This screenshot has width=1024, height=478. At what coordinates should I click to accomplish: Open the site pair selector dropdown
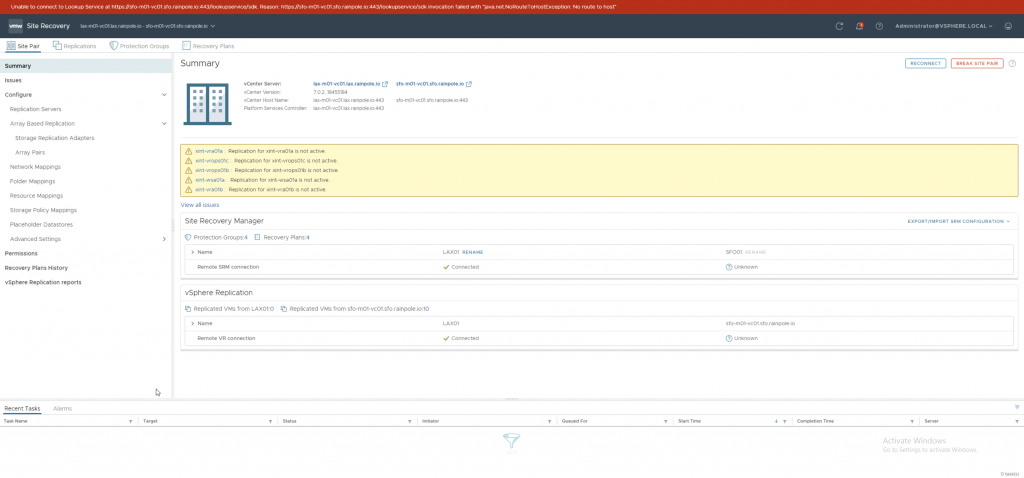[148, 26]
